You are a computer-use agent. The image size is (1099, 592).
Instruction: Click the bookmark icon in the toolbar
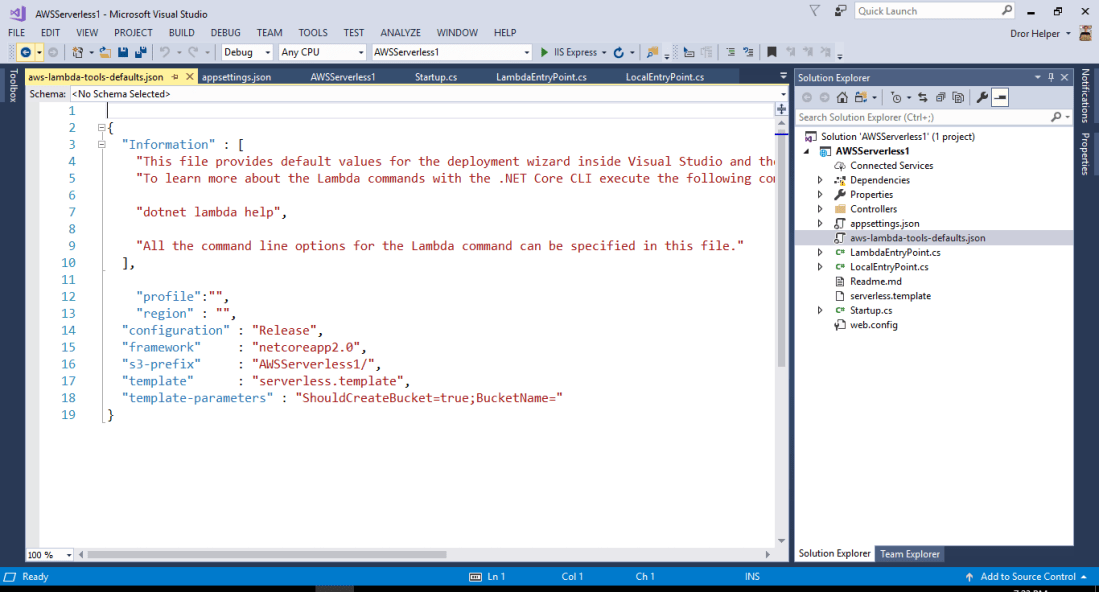pos(771,52)
